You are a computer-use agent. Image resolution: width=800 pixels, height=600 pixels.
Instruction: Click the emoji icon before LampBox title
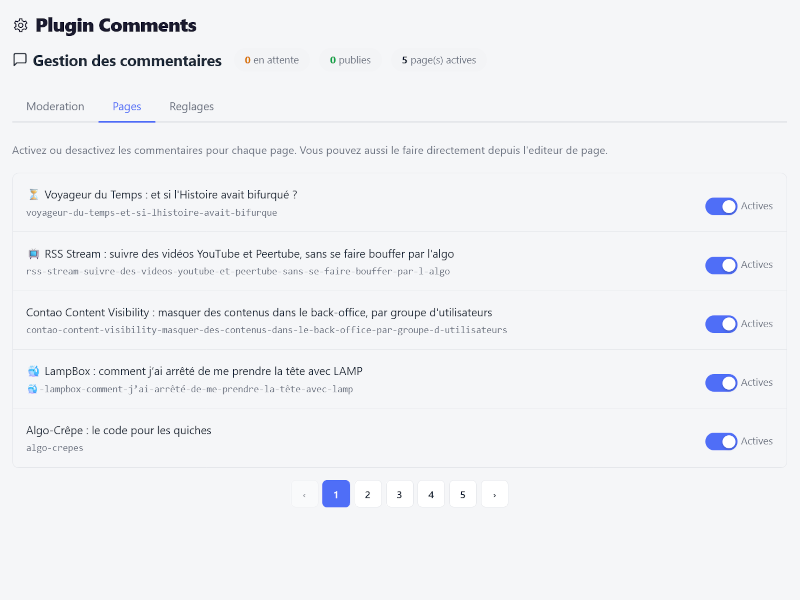click(x=33, y=371)
